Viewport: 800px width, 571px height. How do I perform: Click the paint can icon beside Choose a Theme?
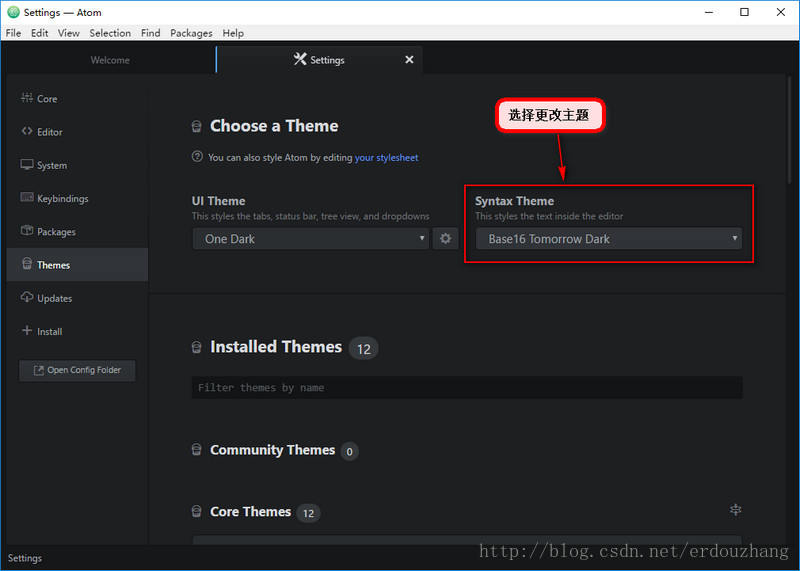tap(196, 126)
